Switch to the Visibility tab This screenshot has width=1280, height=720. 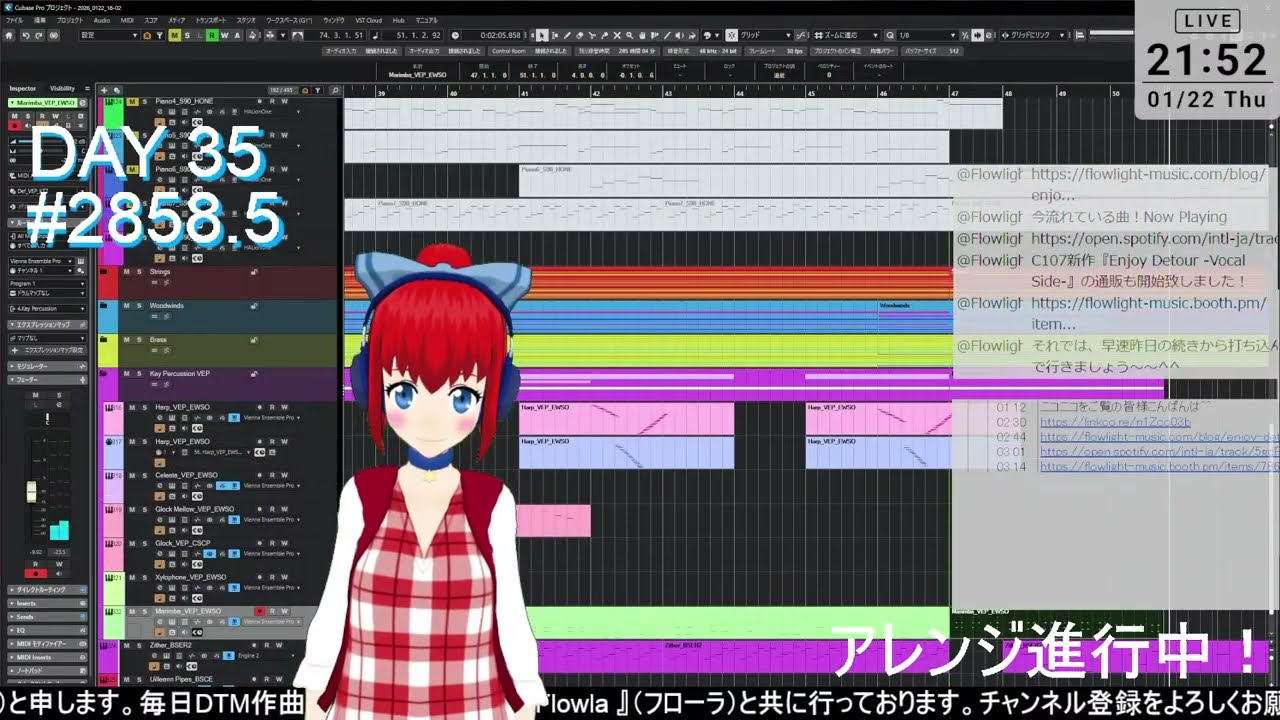[62, 88]
